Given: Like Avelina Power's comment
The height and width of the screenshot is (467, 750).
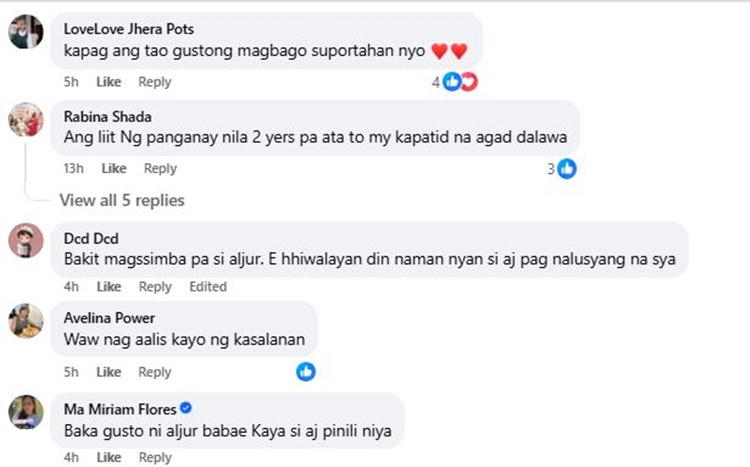Looking at the screenshot, I should pos(108,372).
